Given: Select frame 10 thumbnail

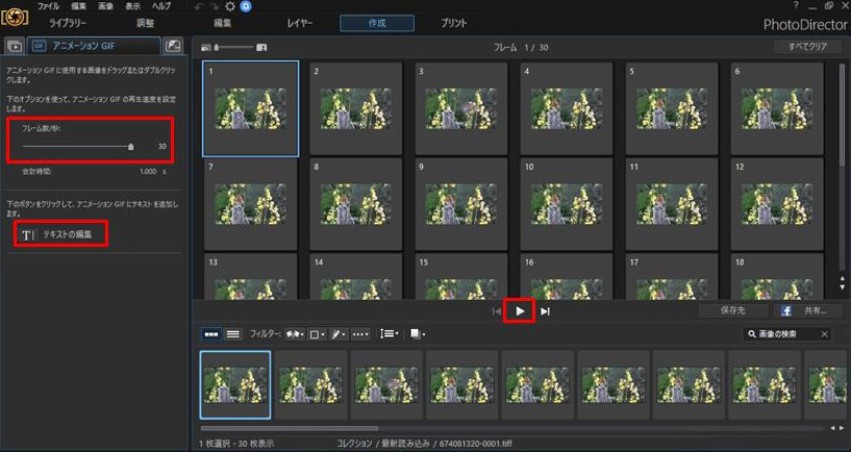Looking at the screenshot, I should (x=566, y=204).
